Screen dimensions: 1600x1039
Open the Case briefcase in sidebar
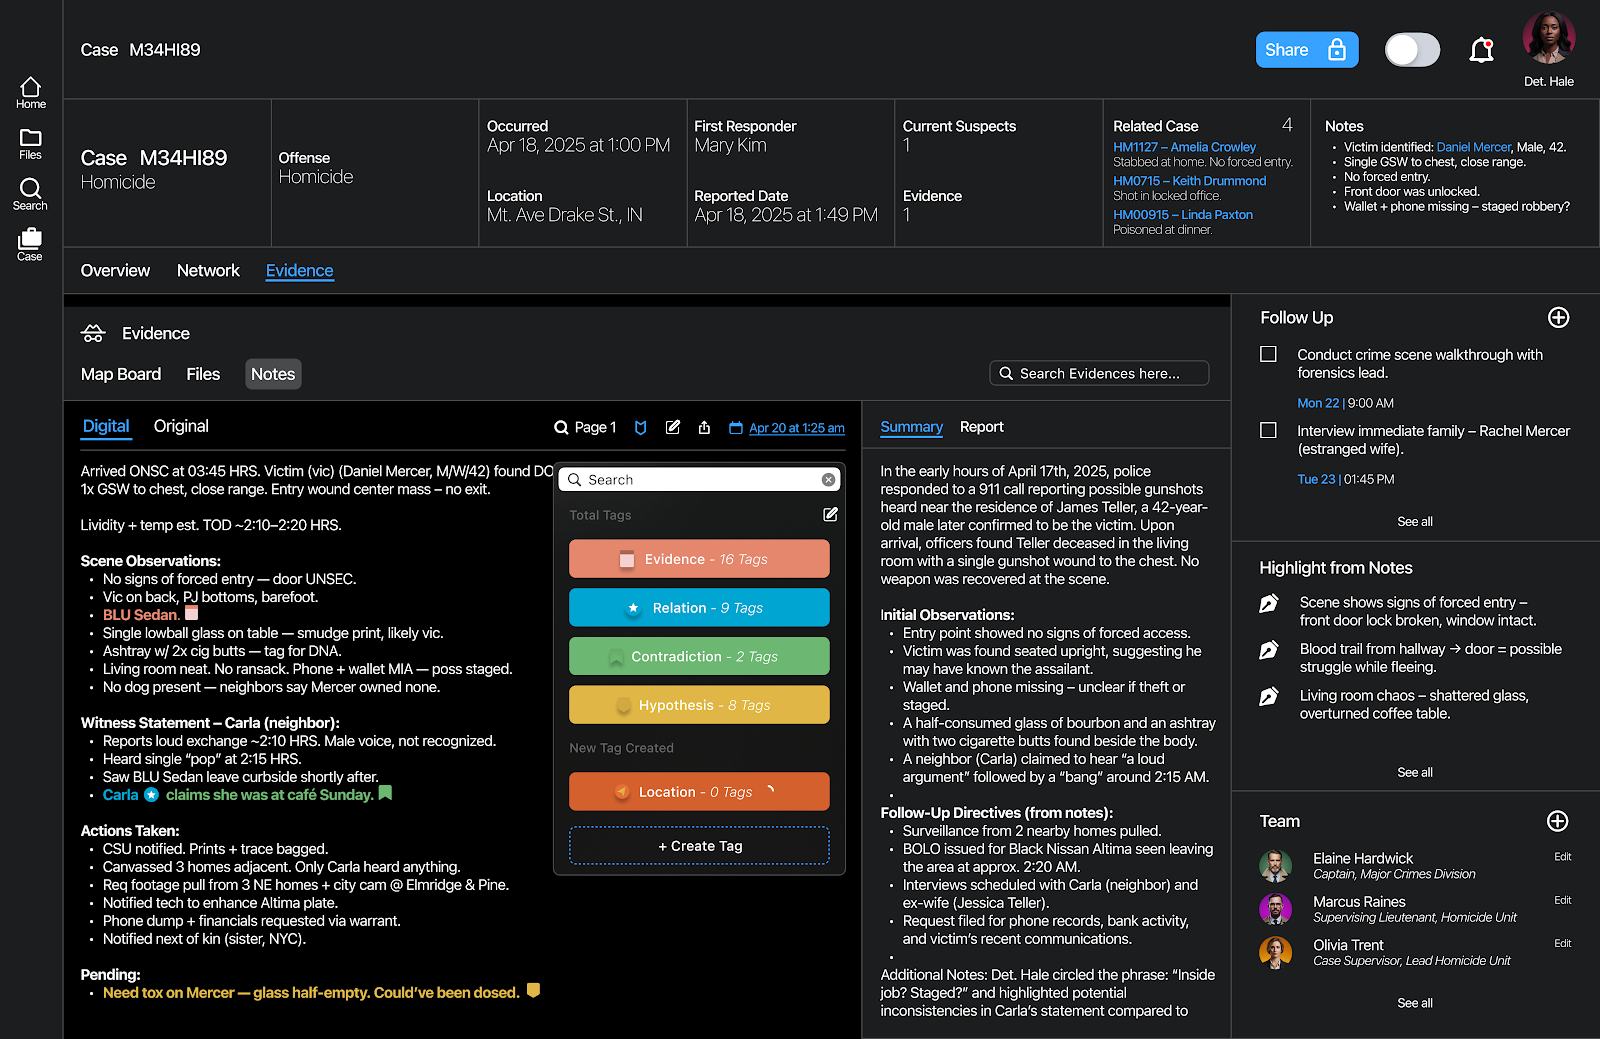[30, 245]
